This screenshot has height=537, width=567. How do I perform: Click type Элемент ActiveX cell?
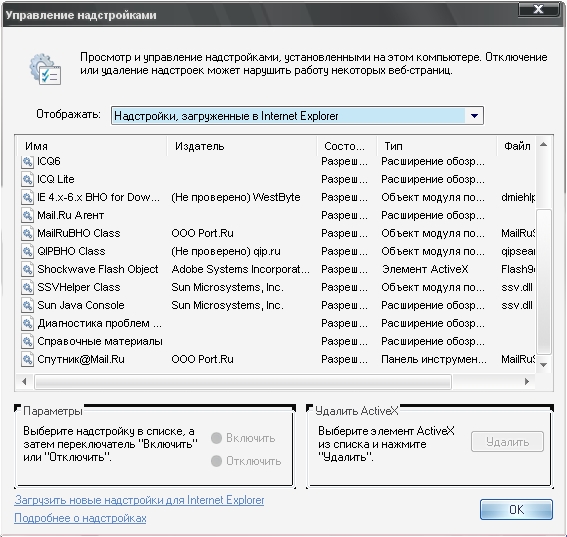(425, 269)
